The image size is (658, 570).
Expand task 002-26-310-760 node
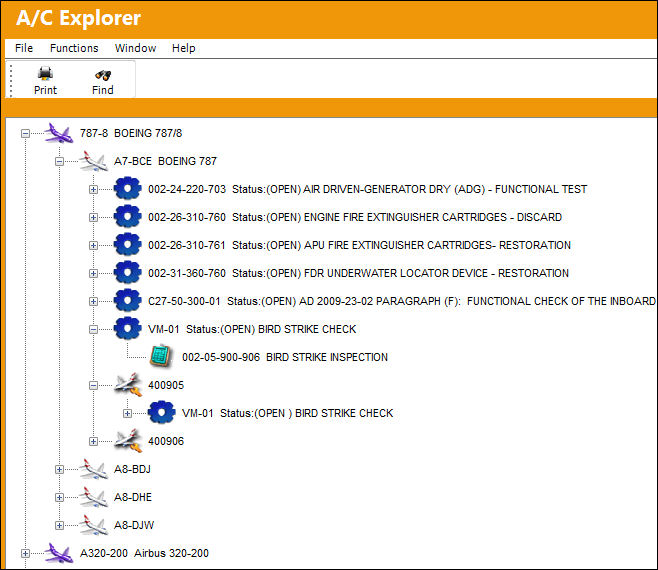pyautogui.click(x=94, y=217)
